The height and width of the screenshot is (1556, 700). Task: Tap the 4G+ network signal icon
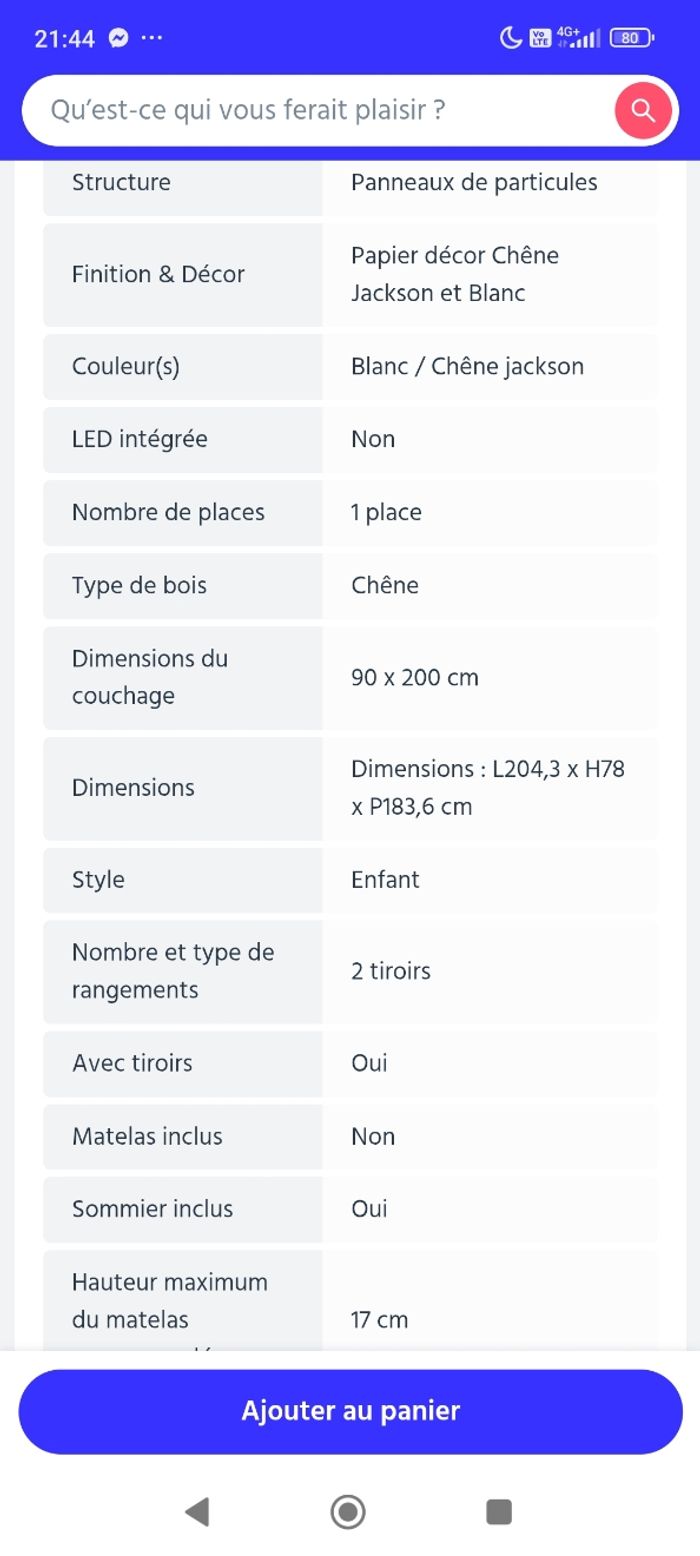pyautogui.click(x=580, y=37)
